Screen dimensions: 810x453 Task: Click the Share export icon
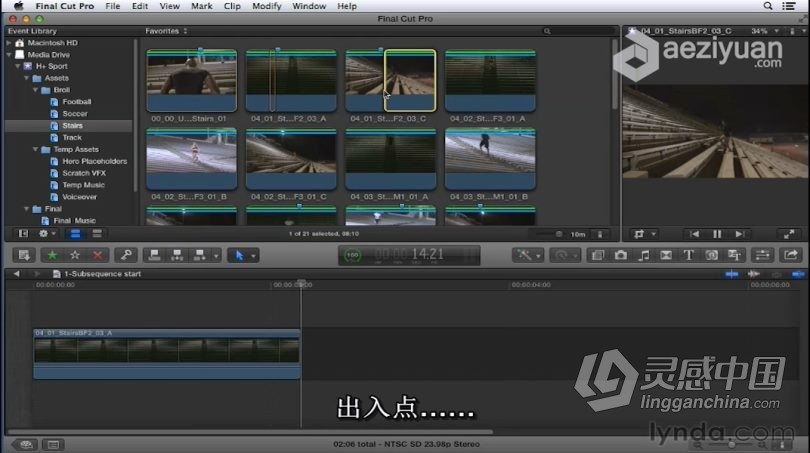[x=791, y=255]
